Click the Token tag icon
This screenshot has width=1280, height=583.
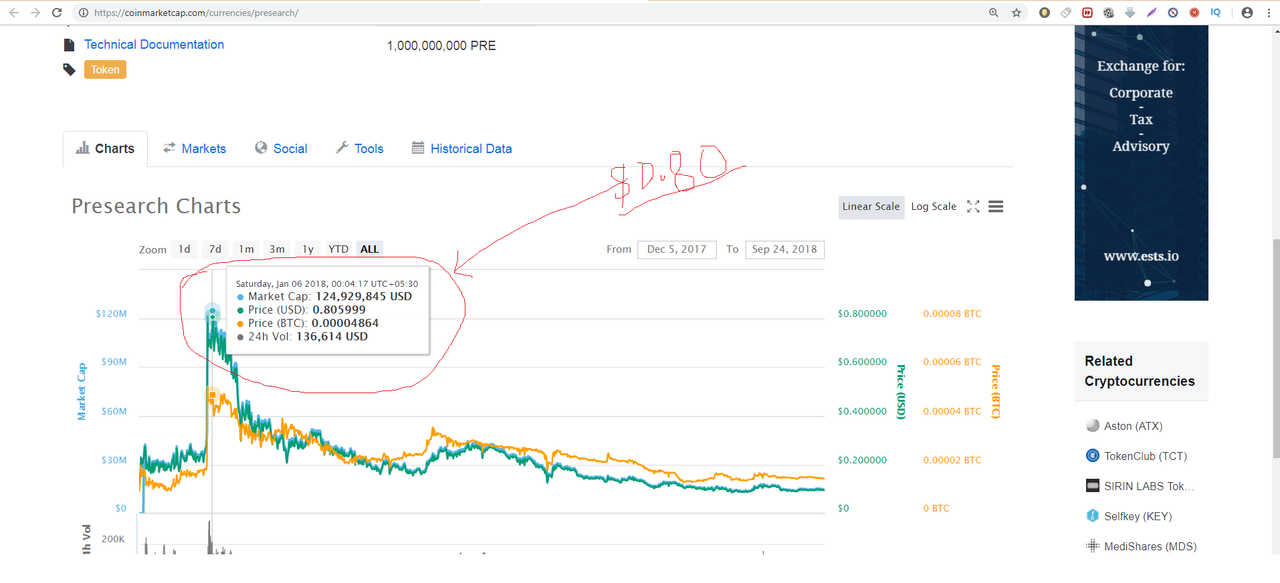coord(69,70)
